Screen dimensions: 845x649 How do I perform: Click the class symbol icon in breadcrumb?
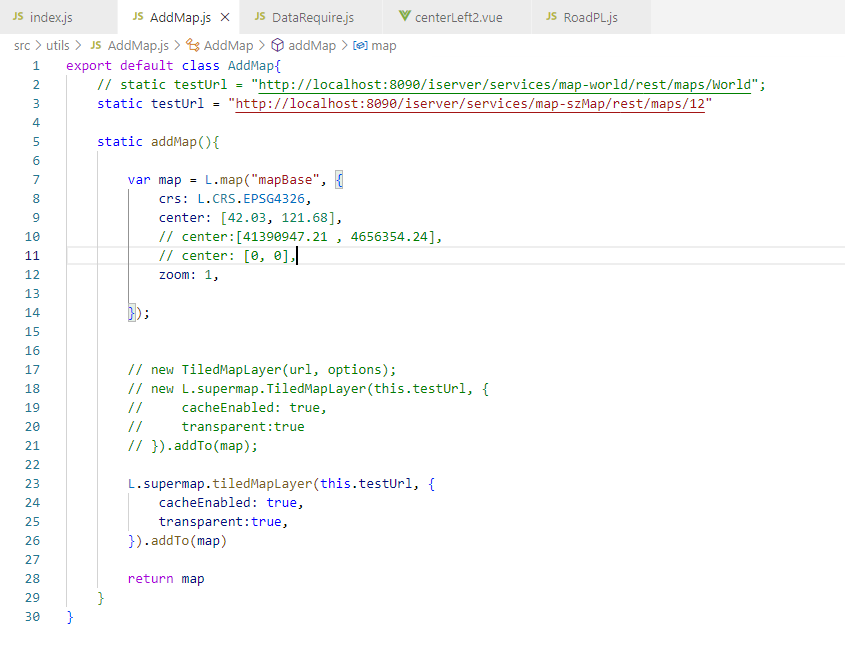[193, 46]
